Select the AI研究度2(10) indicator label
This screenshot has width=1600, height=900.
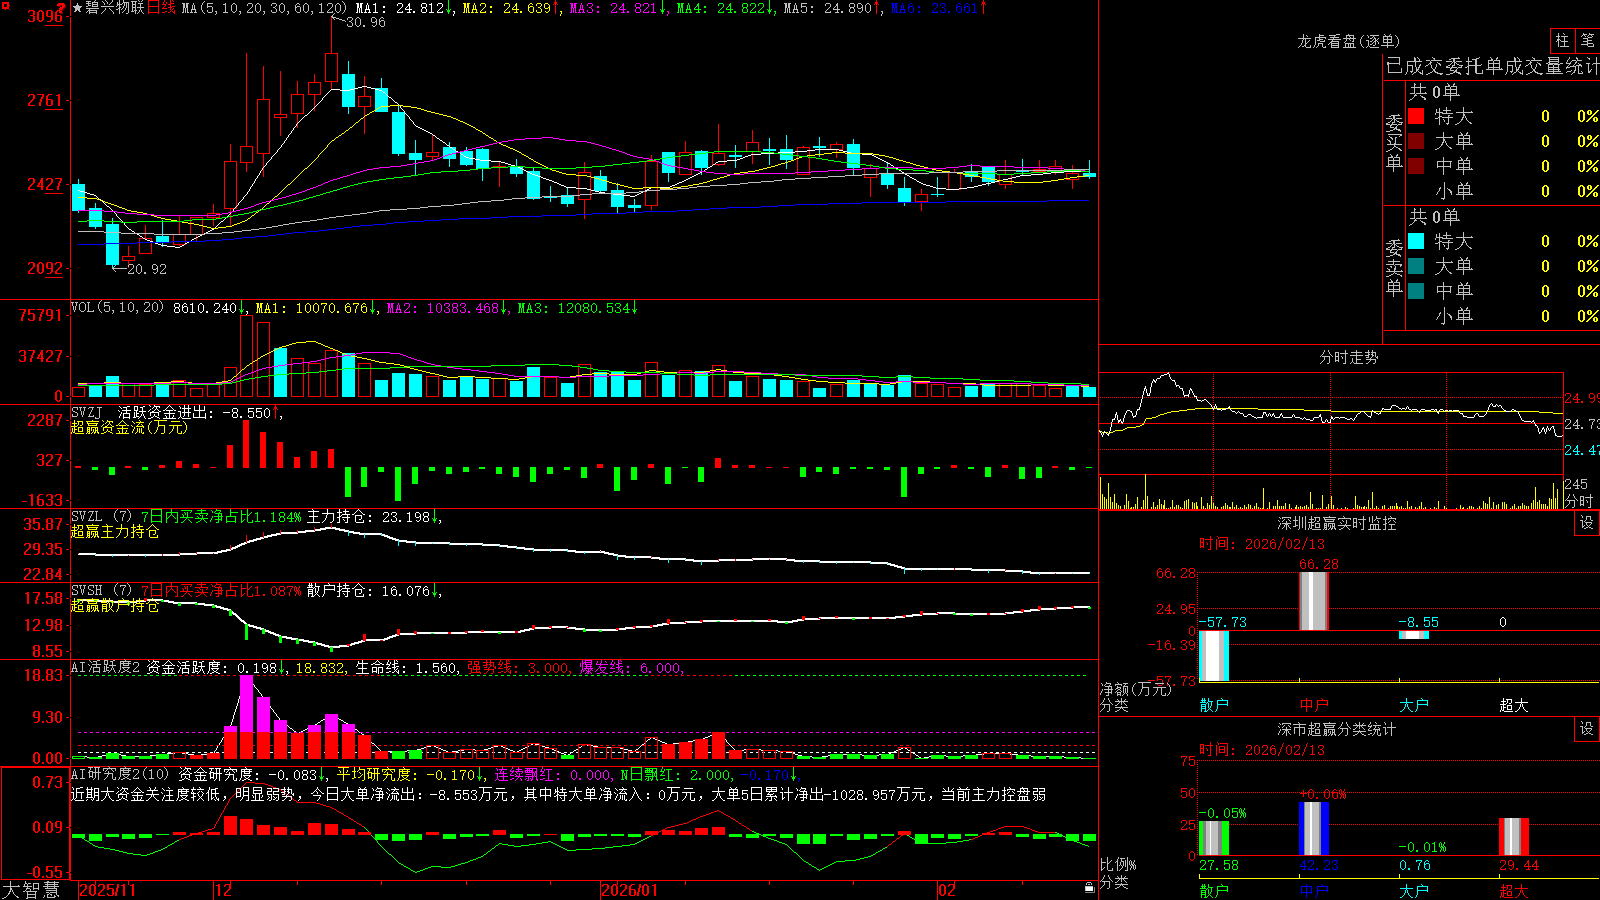point(121,774)
